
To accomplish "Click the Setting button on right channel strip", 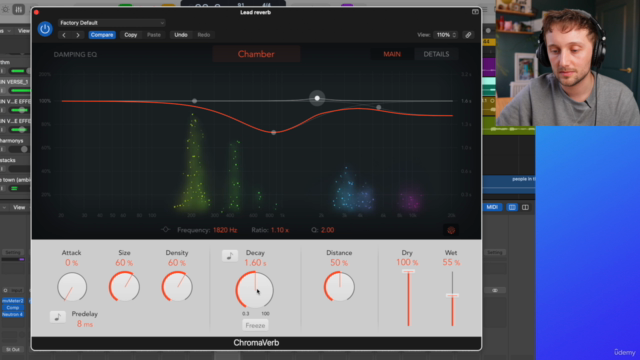I will pos(495,253).
